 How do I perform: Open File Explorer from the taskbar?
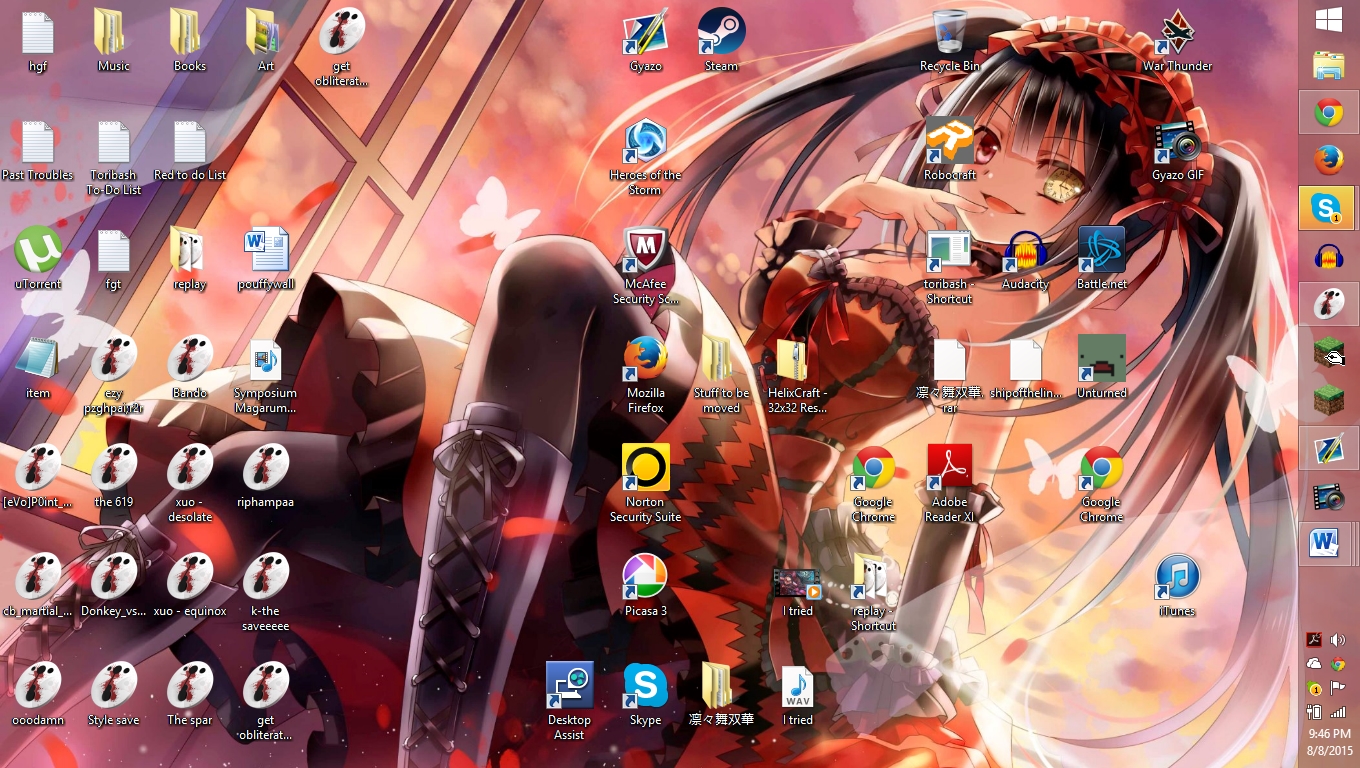pyautogui.click(x=1328, y=65)
